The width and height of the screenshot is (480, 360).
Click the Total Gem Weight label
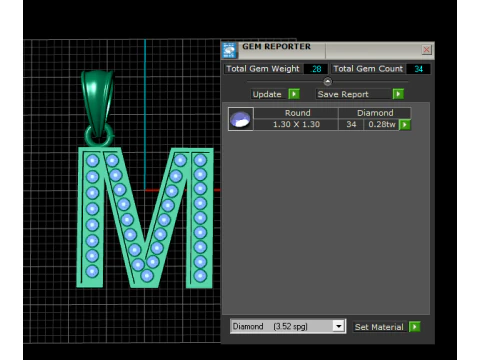(263, 69)
